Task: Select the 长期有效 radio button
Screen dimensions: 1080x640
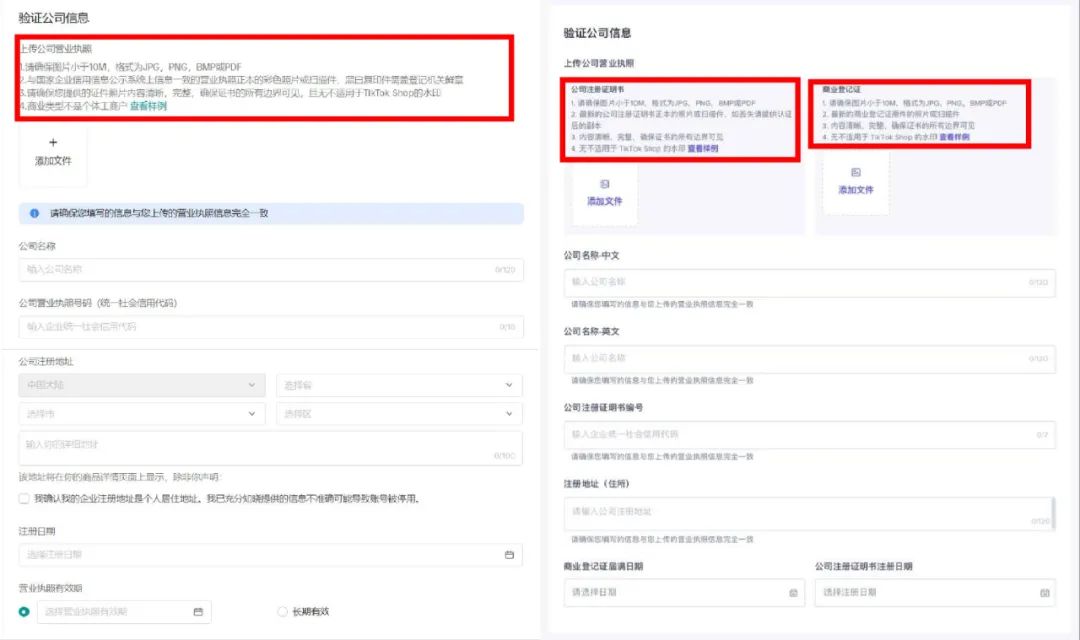Action: [283, 611]
